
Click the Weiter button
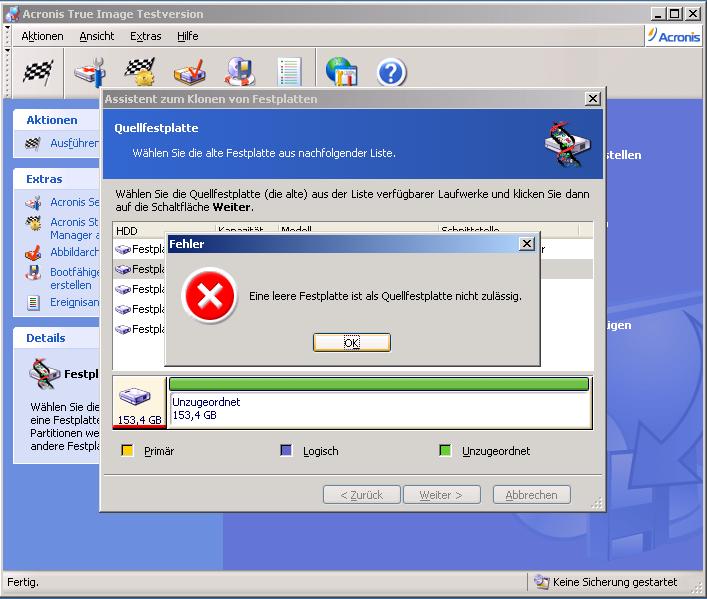441,495
